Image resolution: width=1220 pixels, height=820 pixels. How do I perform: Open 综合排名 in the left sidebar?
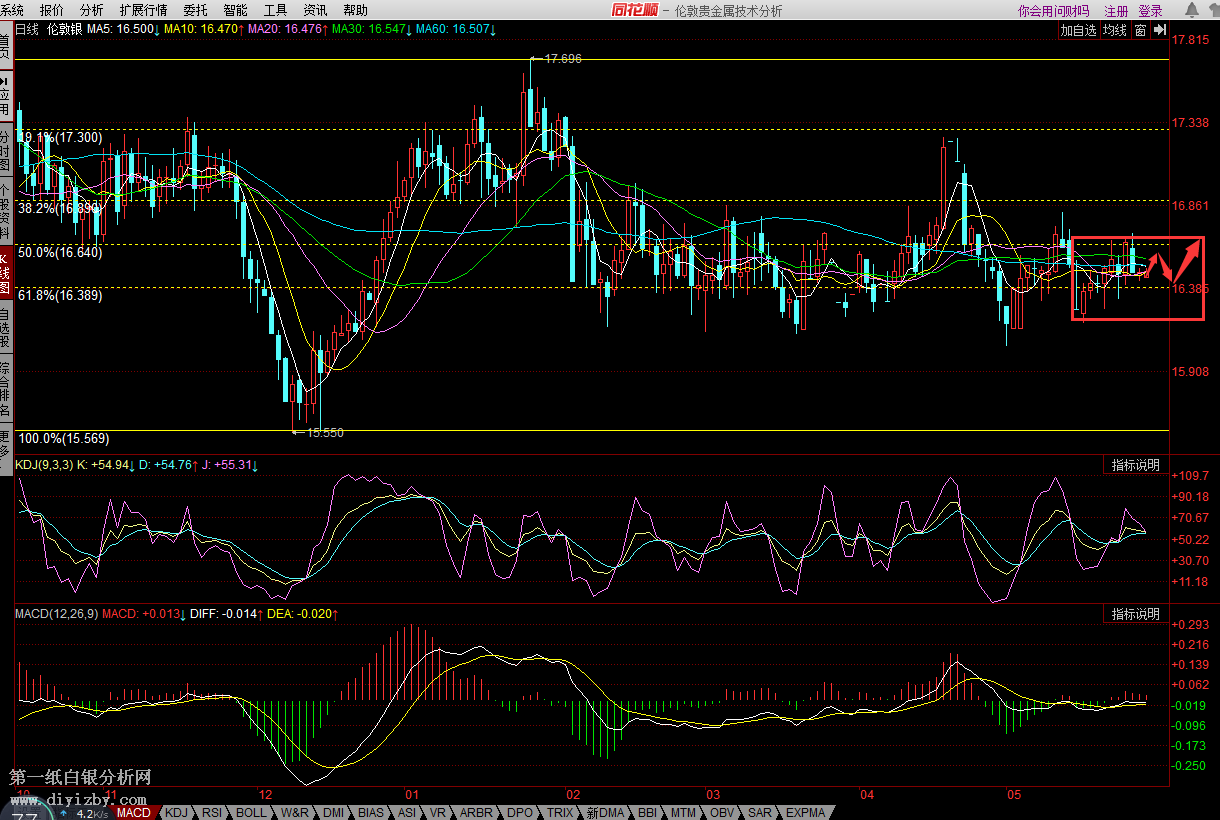tap(5, 389)
